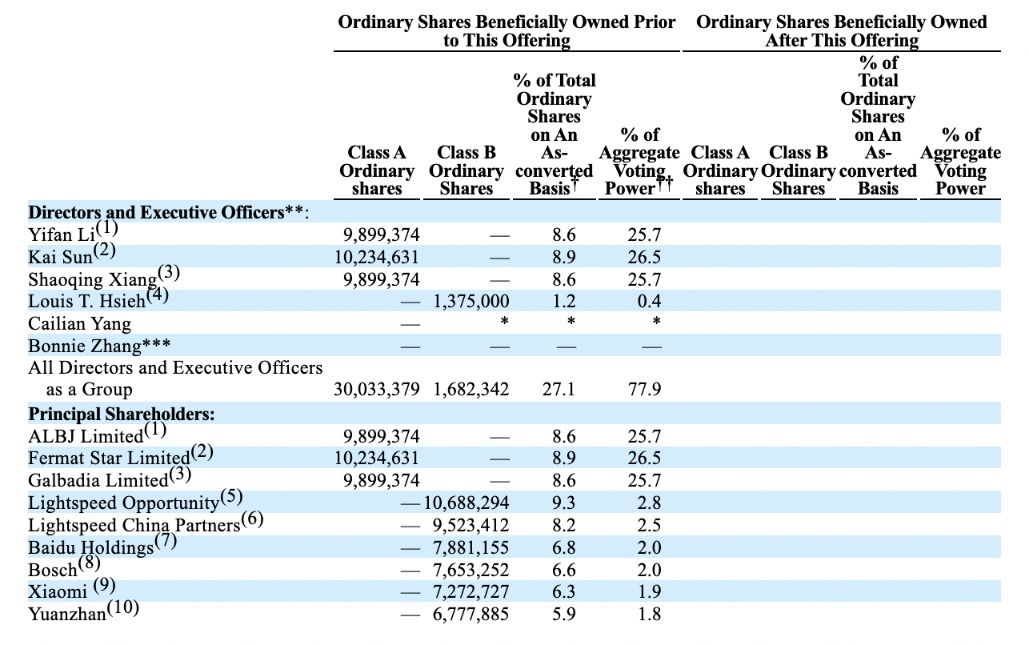Select Lightspeed China Partners row
Viewport: 1029px width, 645px height.
click(133, 524)
